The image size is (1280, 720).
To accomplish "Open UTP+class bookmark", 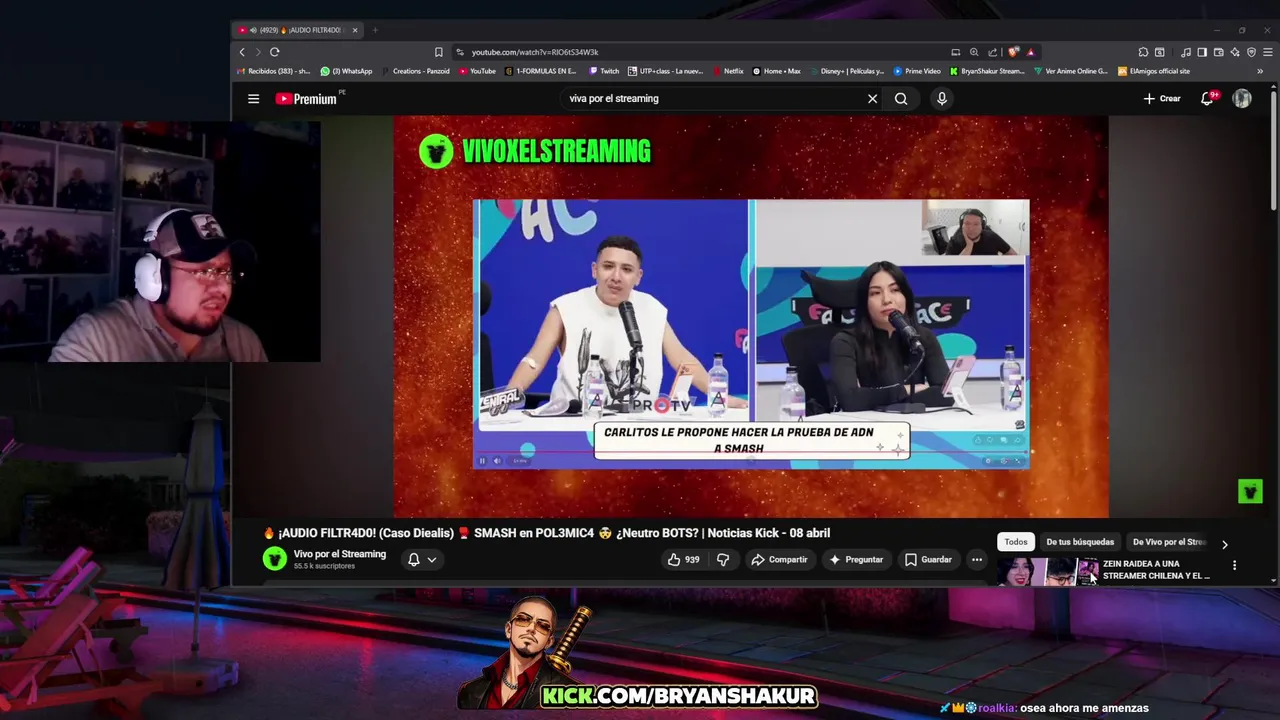I will [665, 71].
